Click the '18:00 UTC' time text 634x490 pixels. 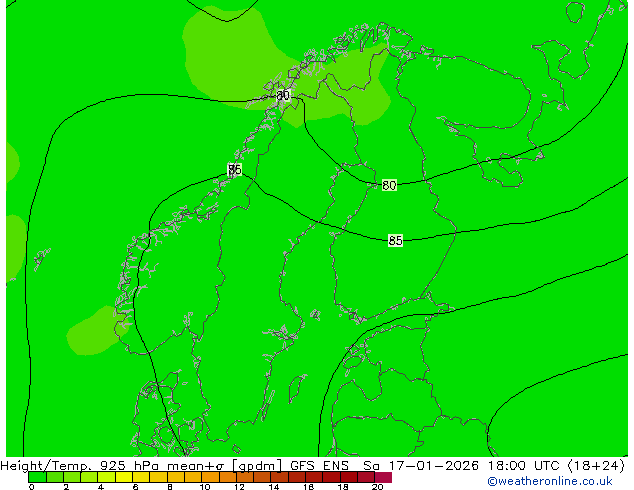pos(524,466)
